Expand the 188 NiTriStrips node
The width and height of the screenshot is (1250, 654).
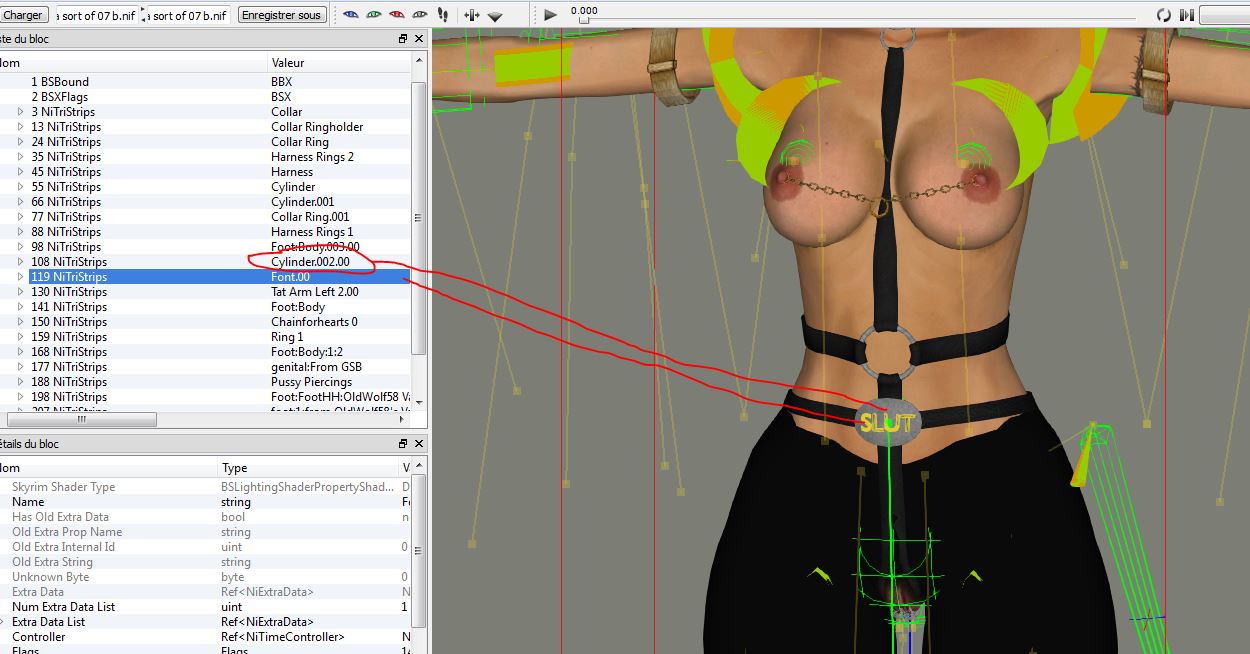coord(21,382)
